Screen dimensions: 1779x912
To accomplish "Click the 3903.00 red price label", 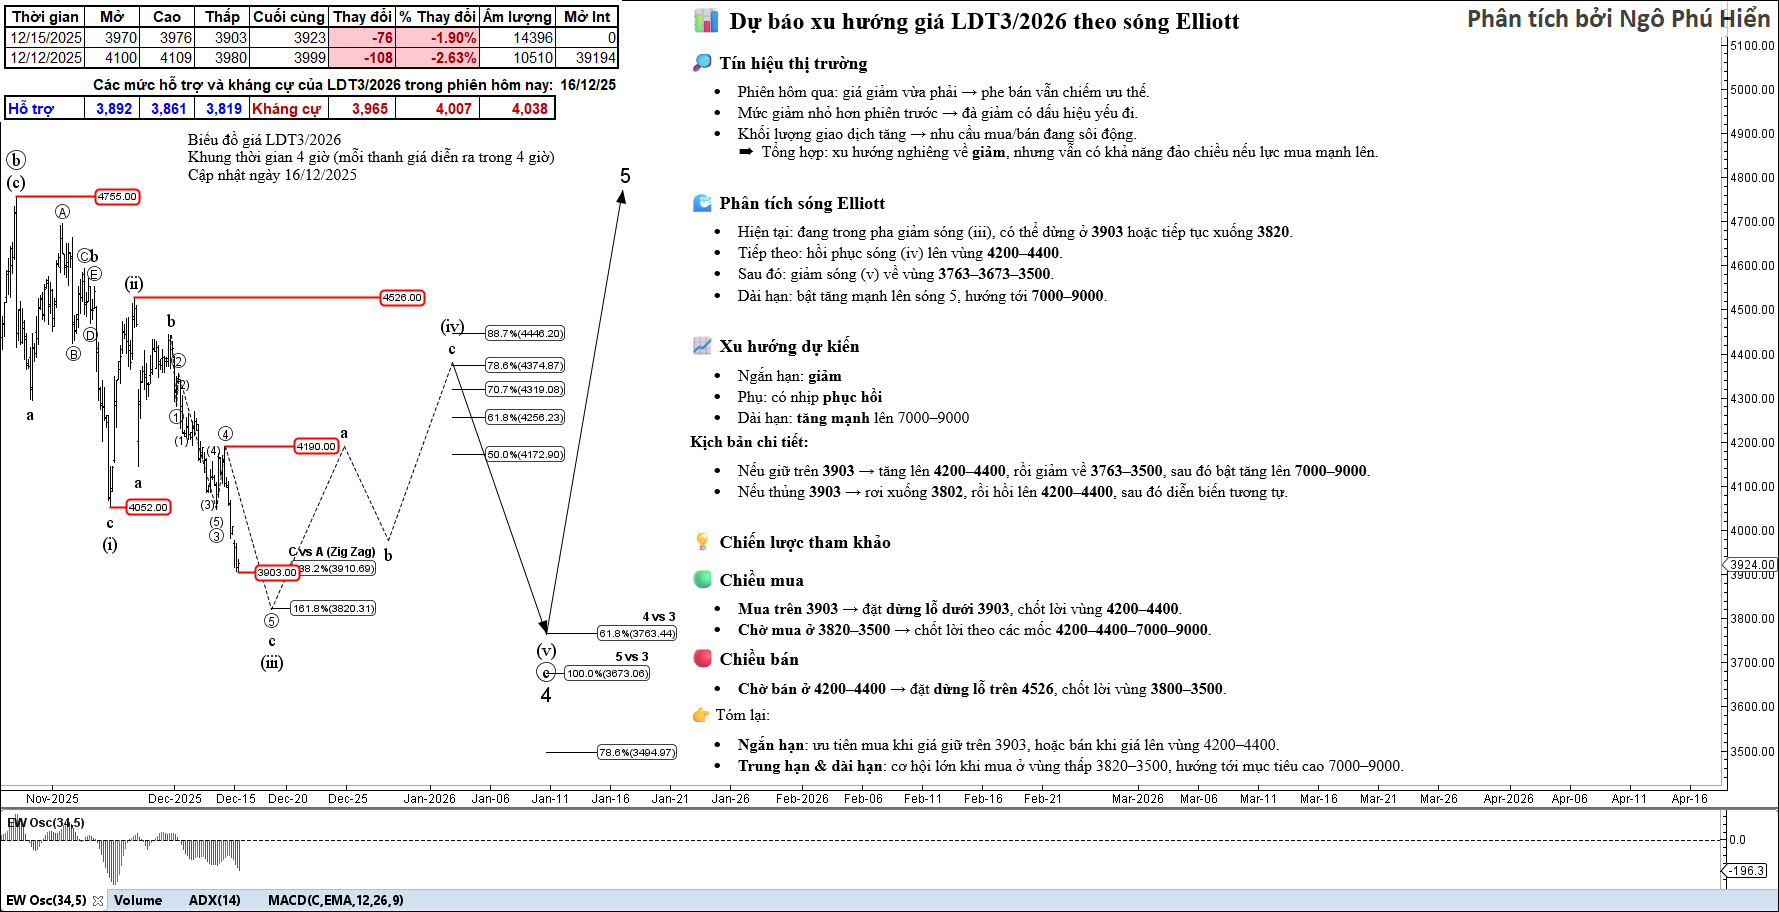I will 277,573.
